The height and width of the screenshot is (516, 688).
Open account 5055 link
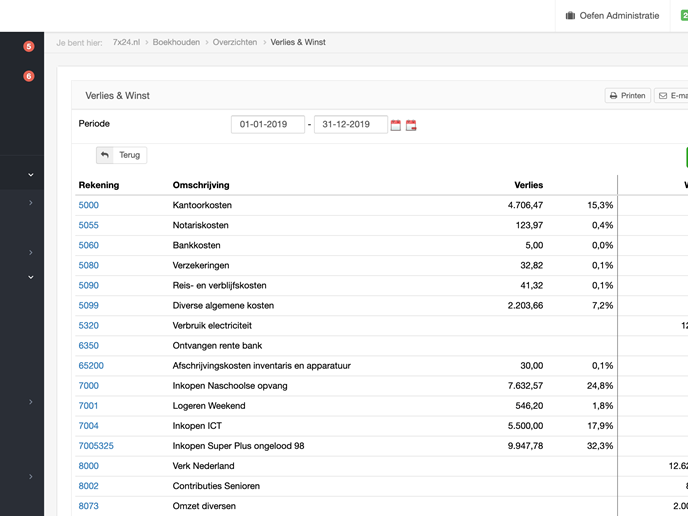(x=89, y=225)
